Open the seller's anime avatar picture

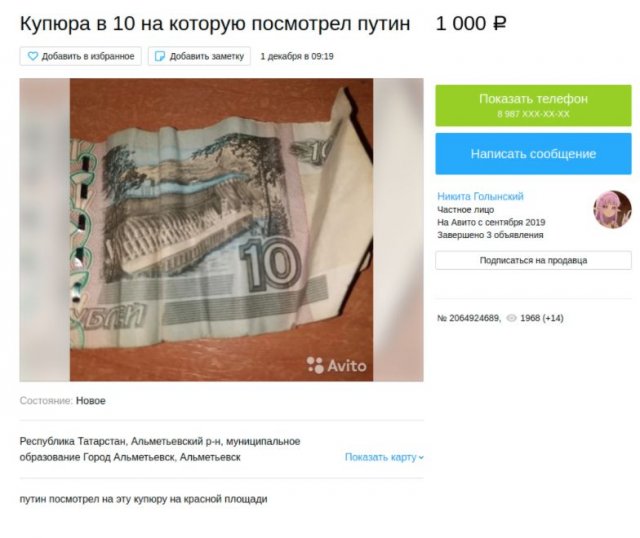tap(612, 209)
